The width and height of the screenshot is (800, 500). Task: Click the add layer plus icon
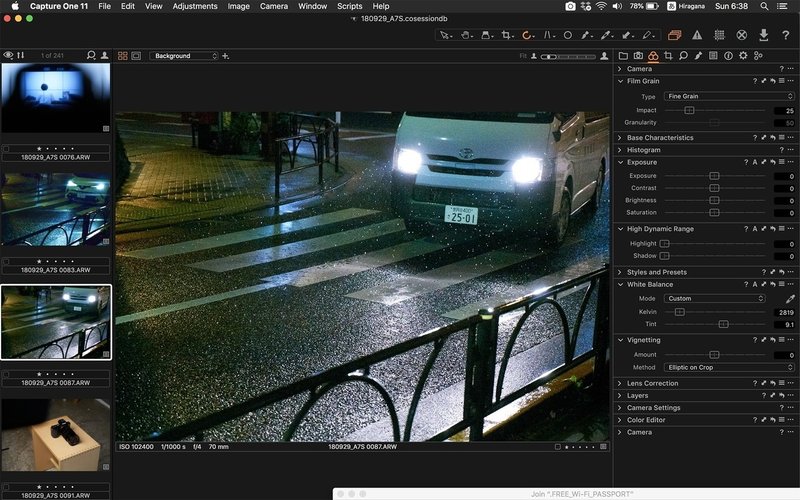click(226, 56)
